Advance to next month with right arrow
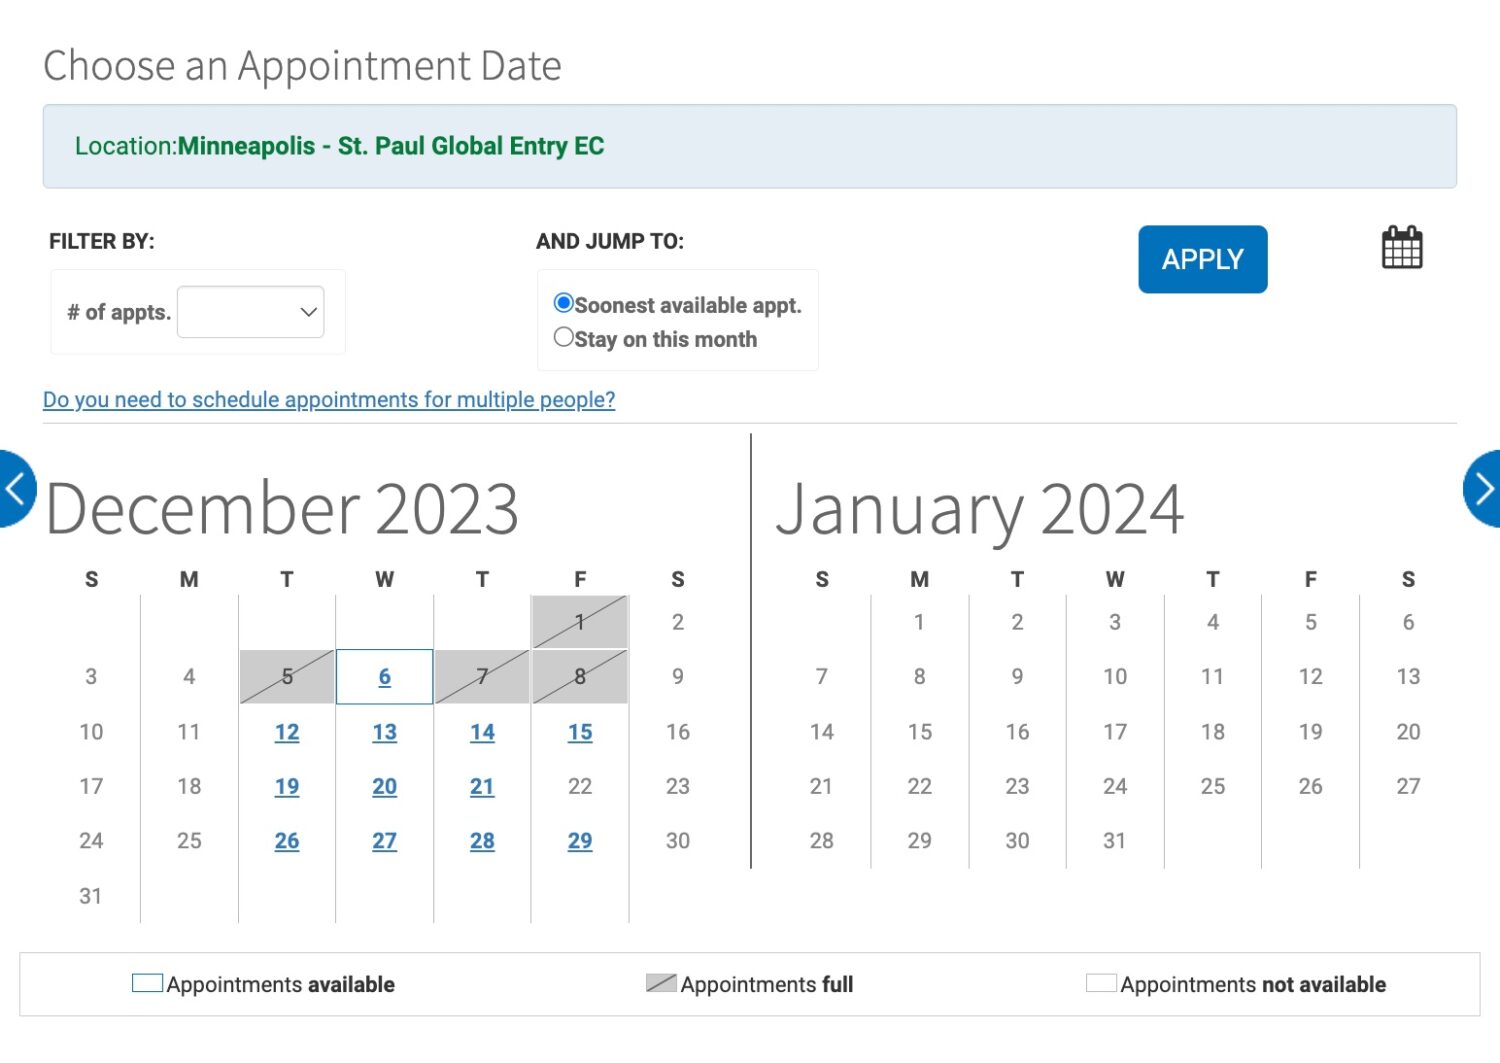This screenshot has width=1500, height=1063. tap(1484, 488)
